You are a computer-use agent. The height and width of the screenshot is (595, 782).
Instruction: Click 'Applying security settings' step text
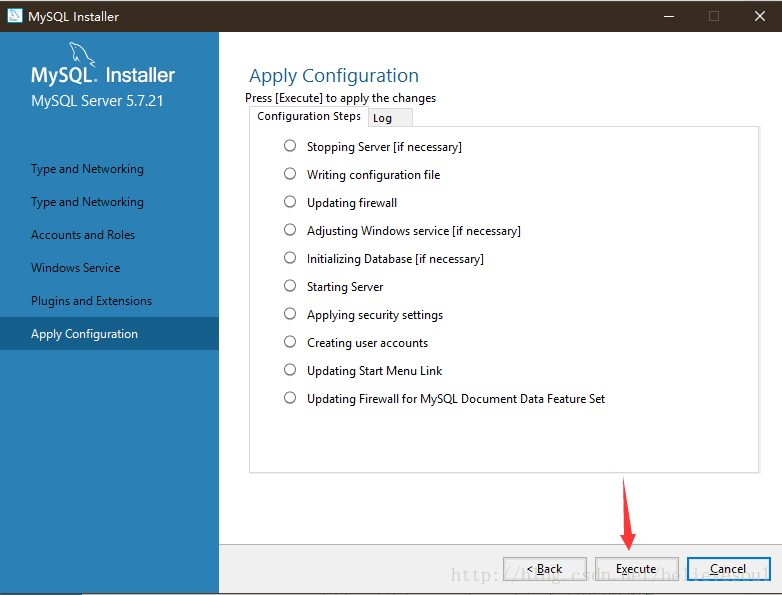tap(375, 315)
